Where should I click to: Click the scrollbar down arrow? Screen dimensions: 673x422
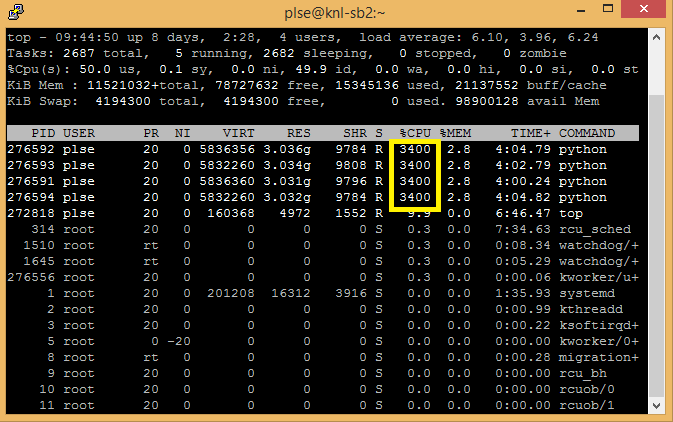[656, 406]
